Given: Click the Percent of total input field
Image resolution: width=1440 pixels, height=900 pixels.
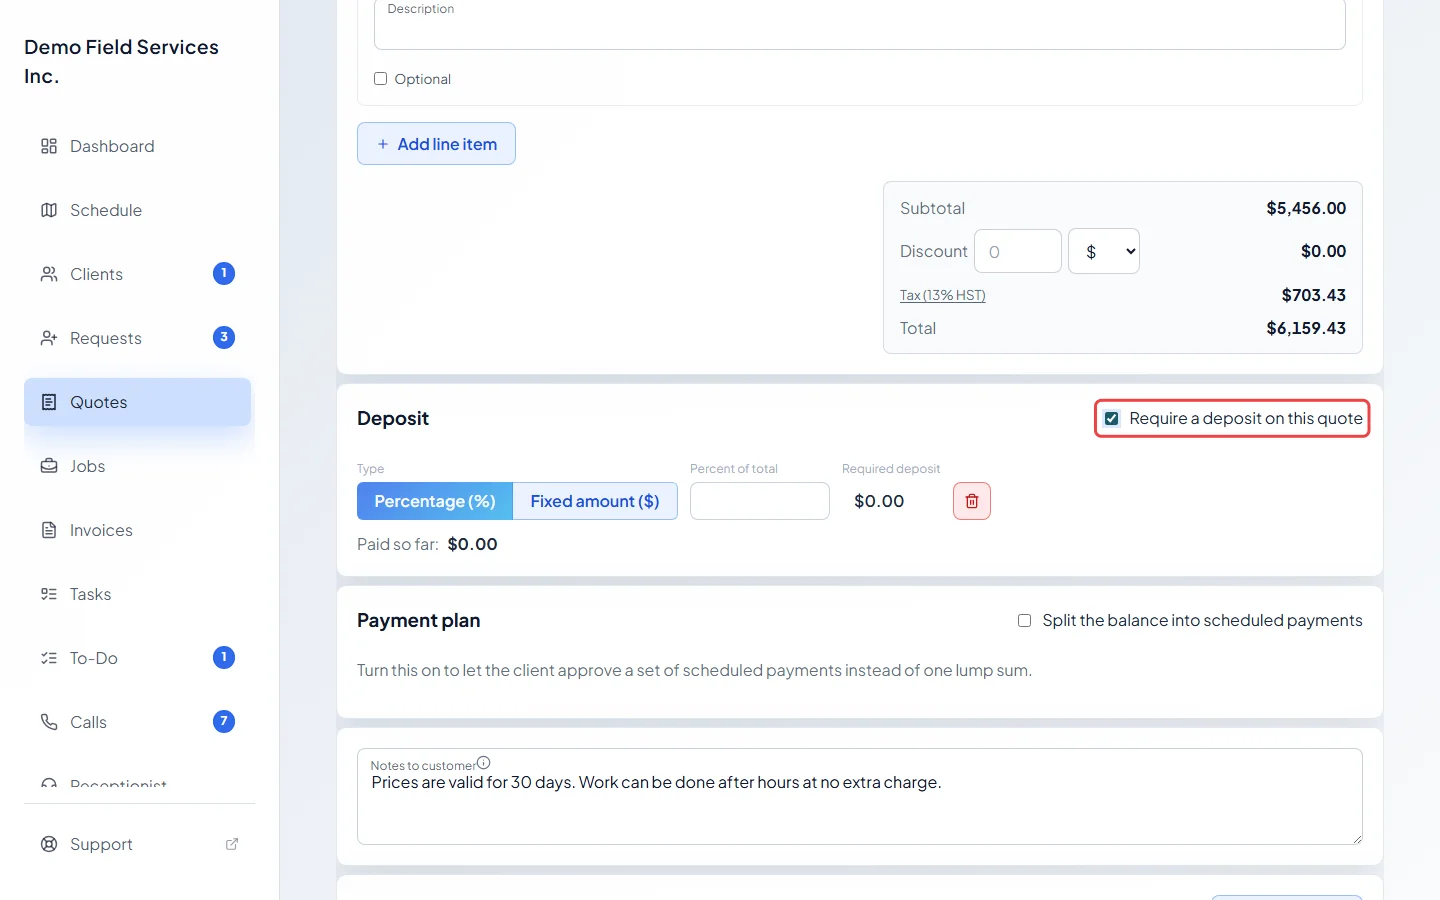Looking at the screenshot, I should 760,501.
